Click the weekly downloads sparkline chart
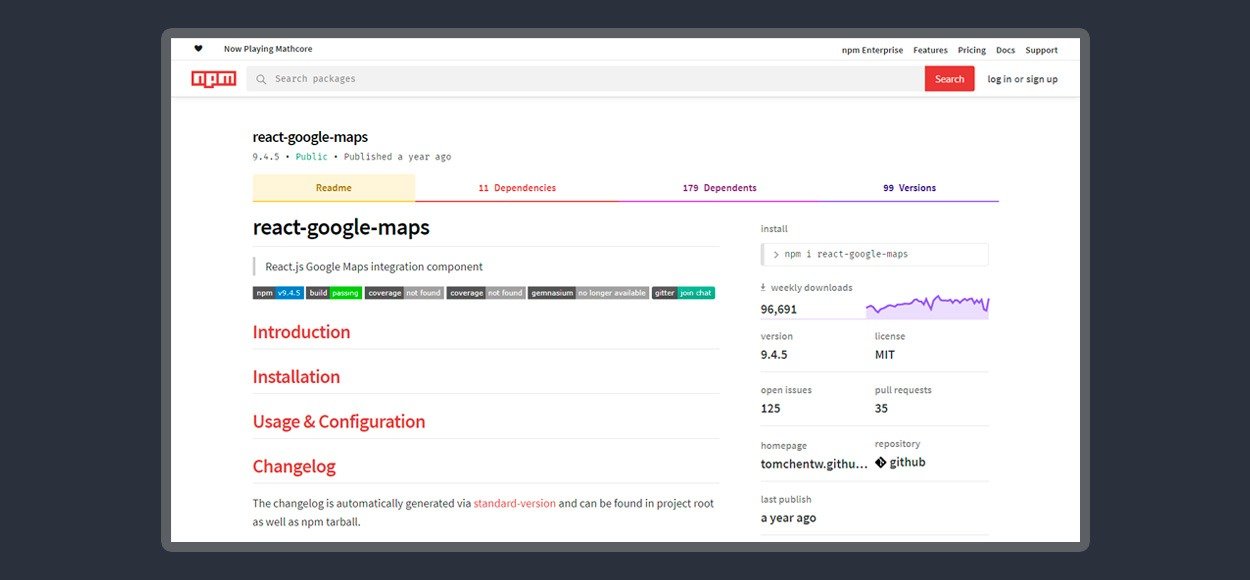The image size is (1250, 580). [x=927, y=305]
